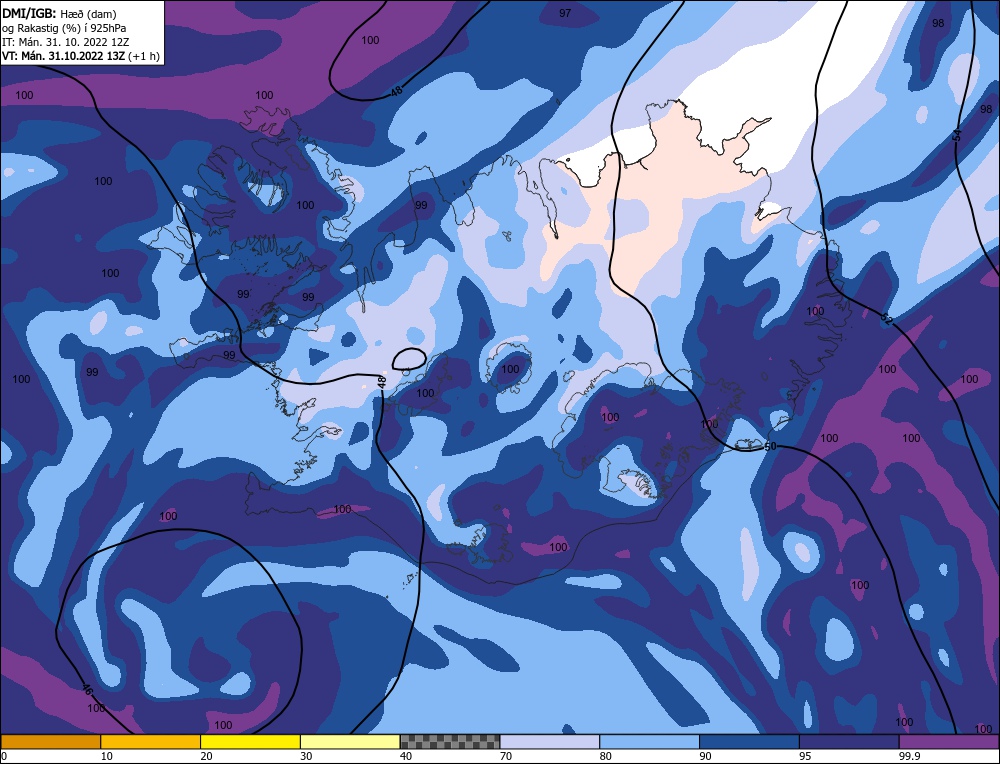Click the checkered 40–70 legend swatch
This screenshot has height=764, width=1000.
tap(450, 742)
